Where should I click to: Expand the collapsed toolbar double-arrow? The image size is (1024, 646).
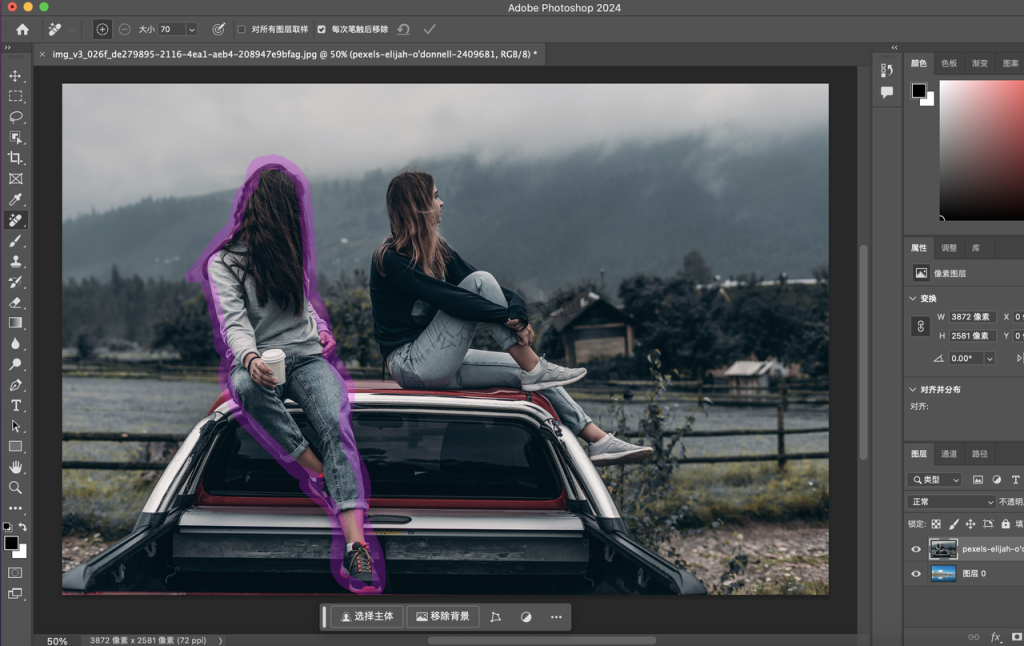pyautogui.click(x=7, y=48)
